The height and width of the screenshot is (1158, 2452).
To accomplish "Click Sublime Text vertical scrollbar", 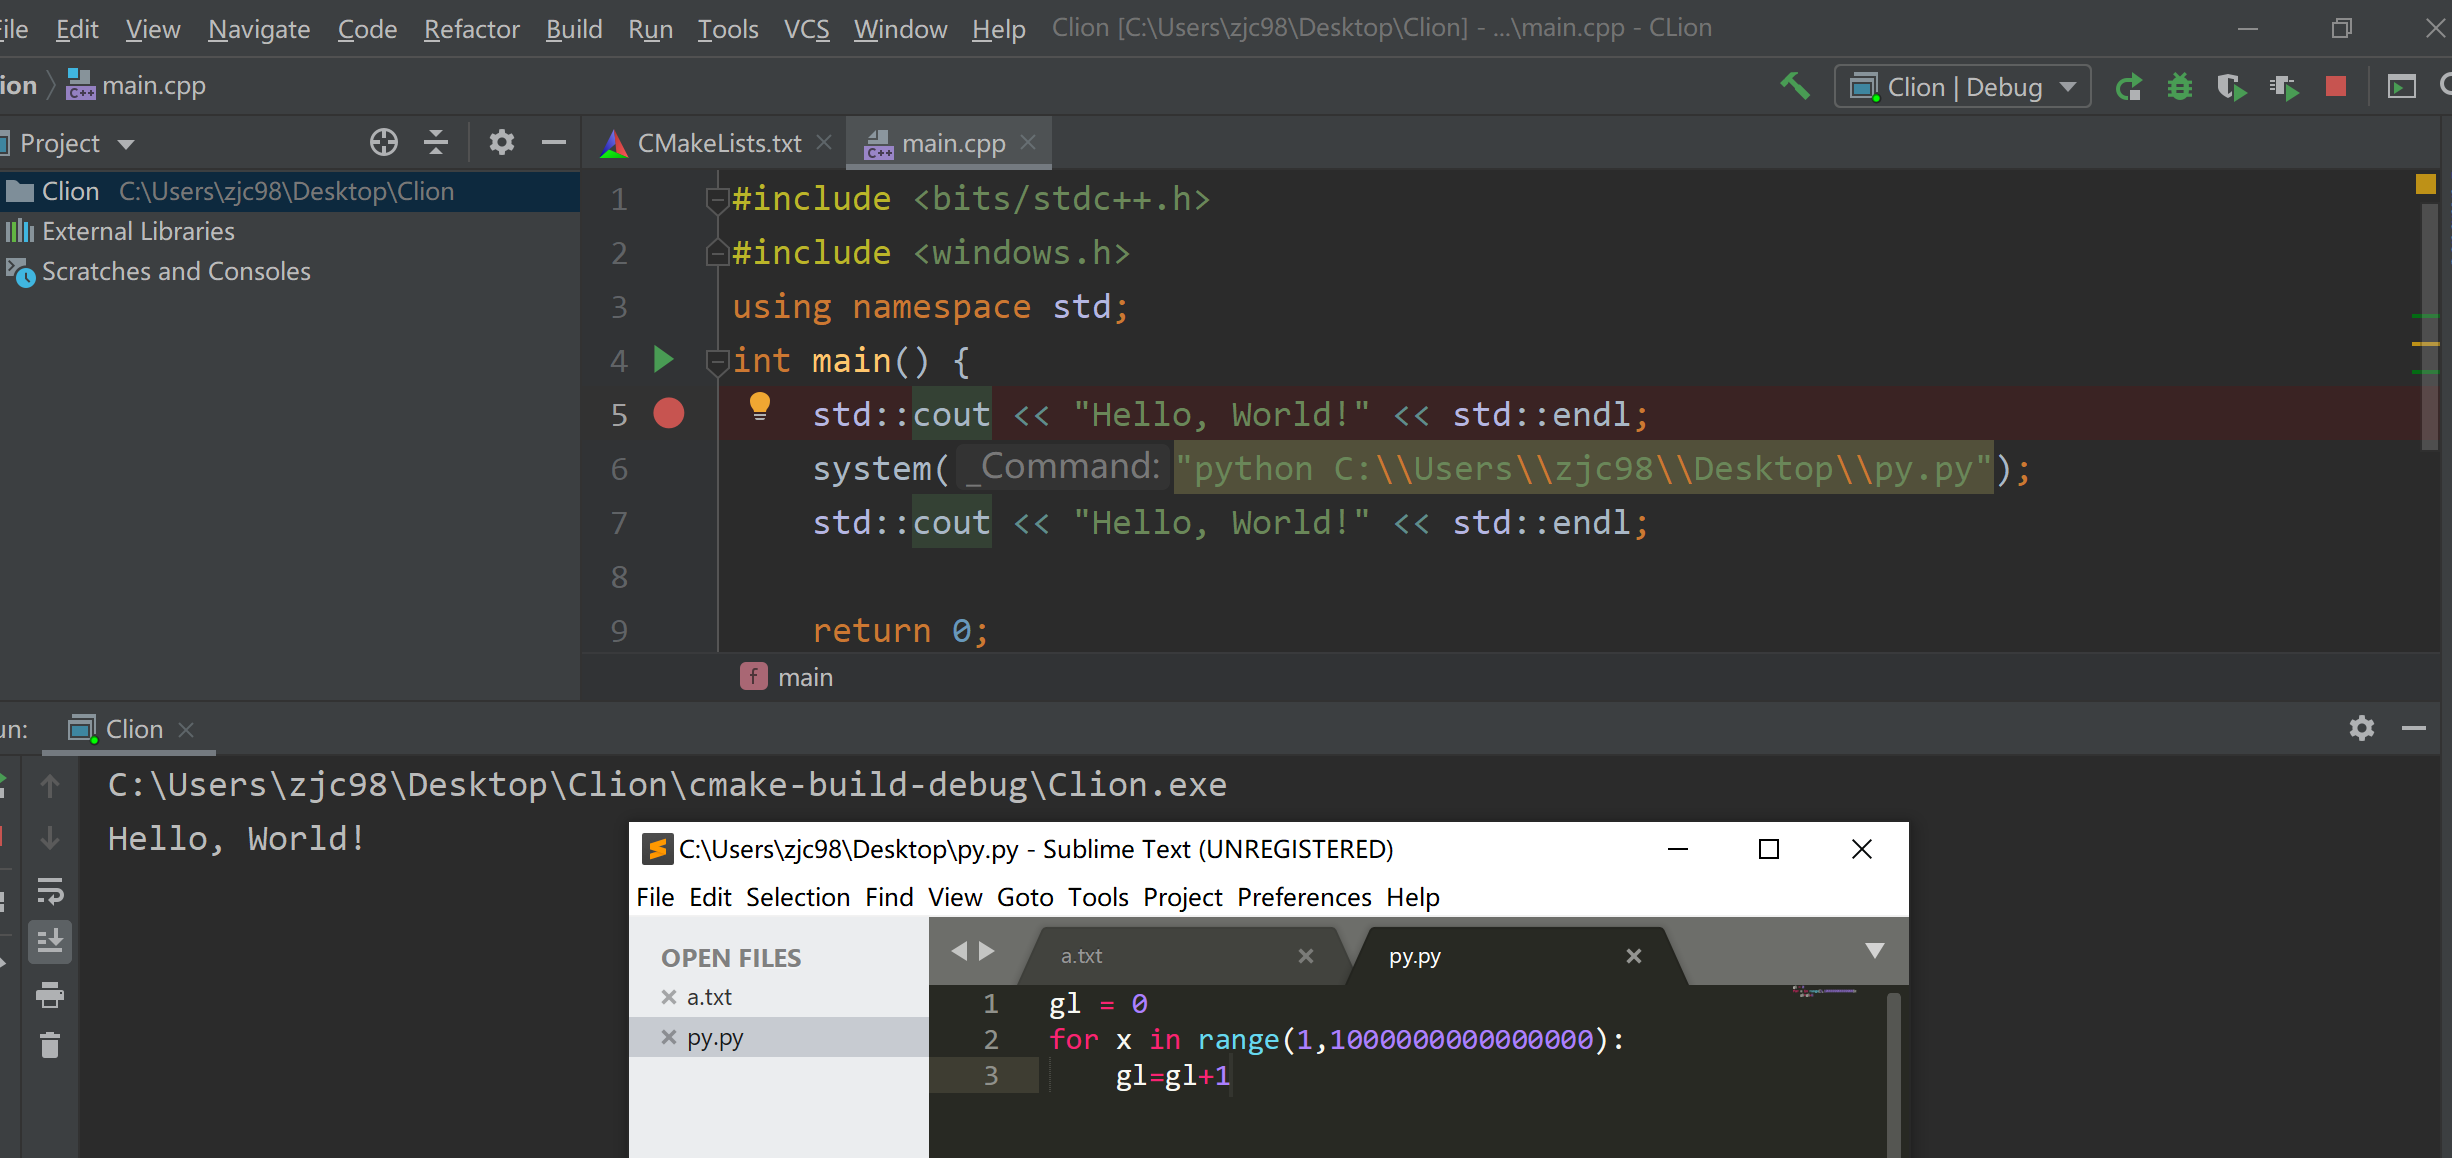I will [x=1893, y=1075].
